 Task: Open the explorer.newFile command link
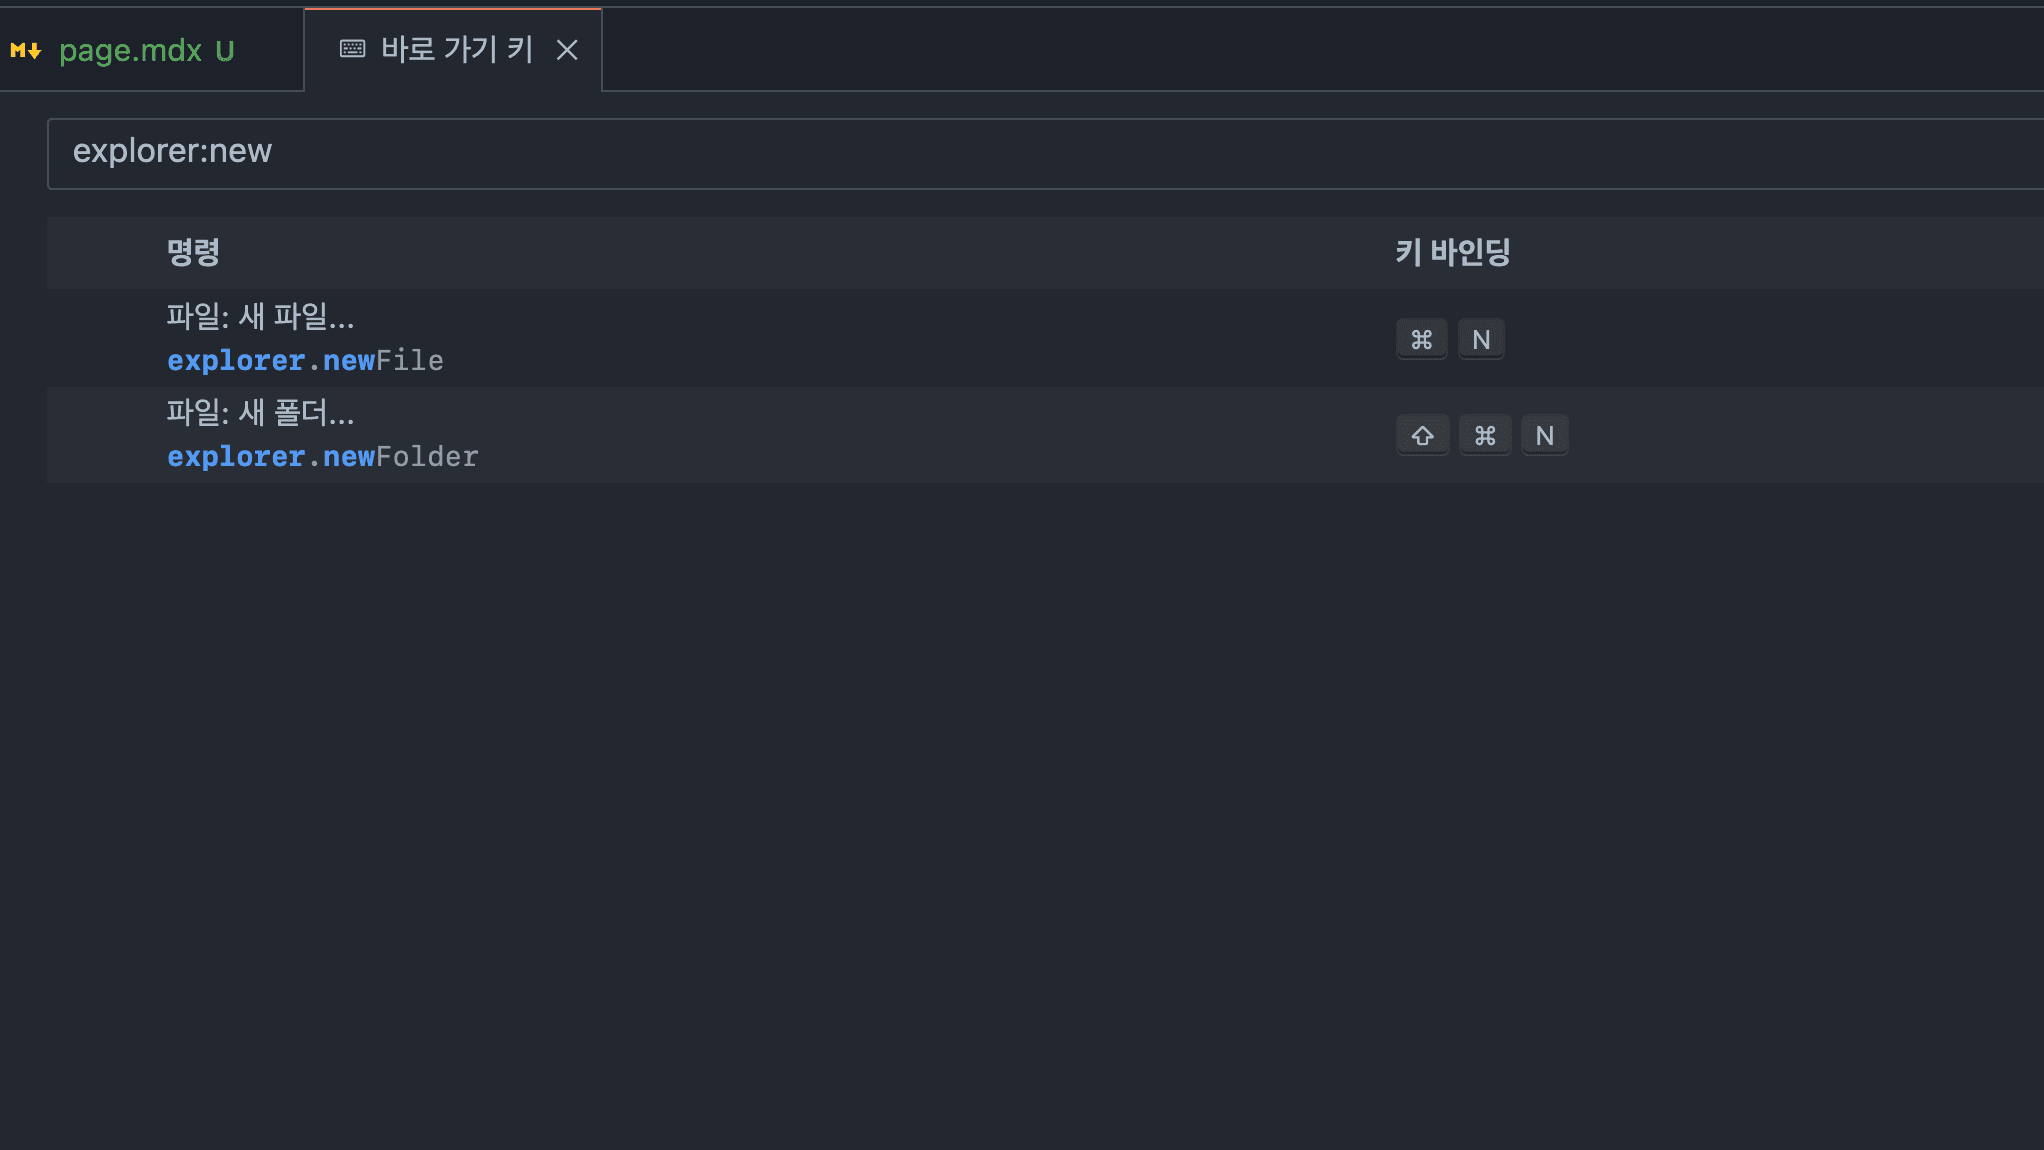click(305, 360)
